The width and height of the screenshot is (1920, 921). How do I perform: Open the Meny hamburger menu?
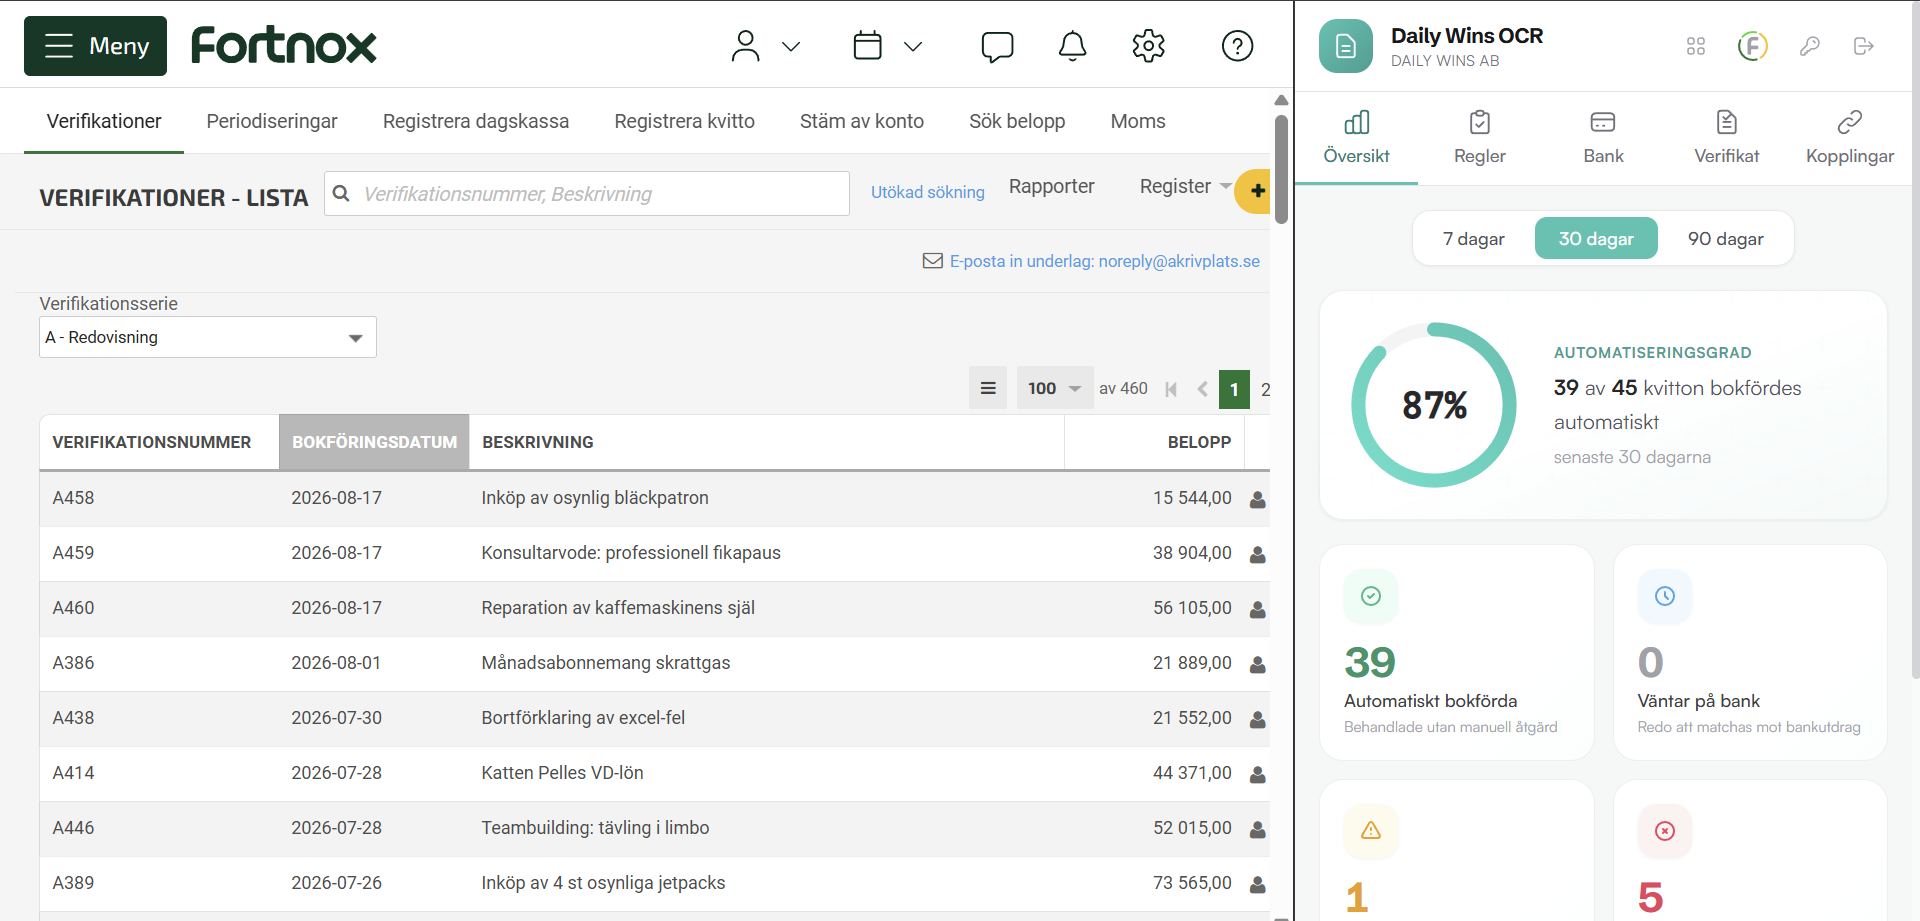[x=95, y=46]
